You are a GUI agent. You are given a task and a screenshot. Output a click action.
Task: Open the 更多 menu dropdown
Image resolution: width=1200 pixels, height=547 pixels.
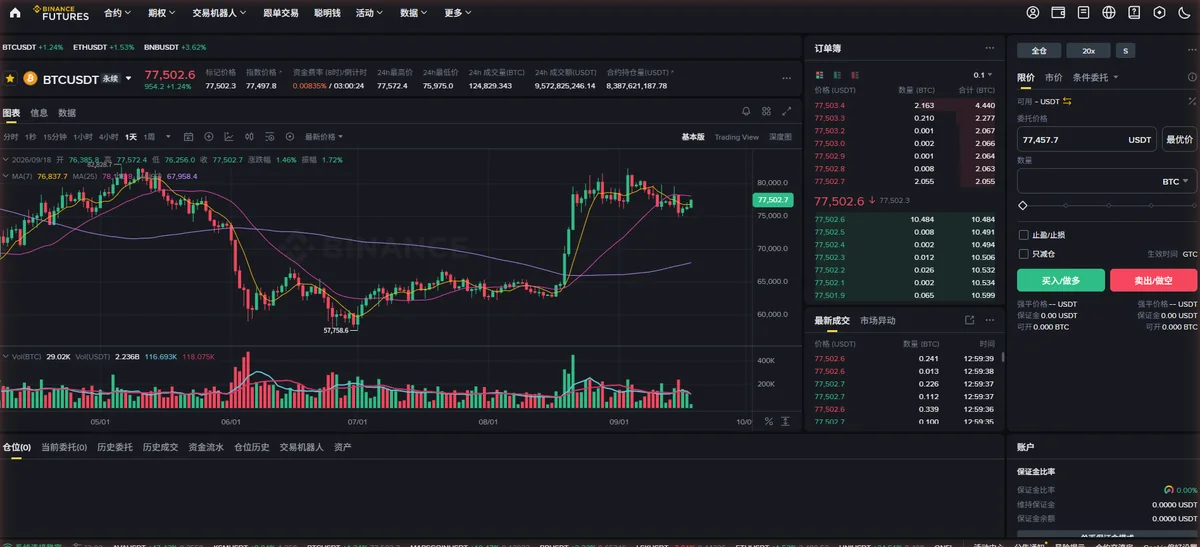coord(458,13)
